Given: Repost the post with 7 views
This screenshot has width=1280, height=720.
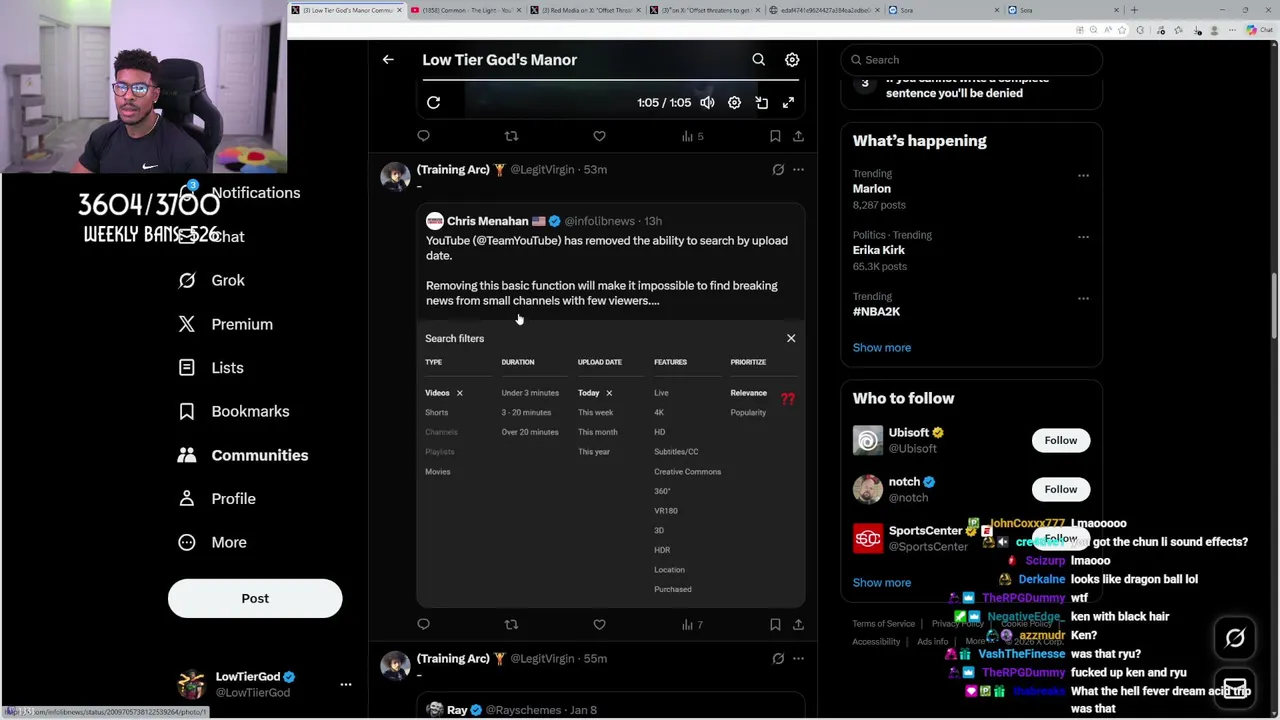Looking at the screenshot, I should pos(511,625).
